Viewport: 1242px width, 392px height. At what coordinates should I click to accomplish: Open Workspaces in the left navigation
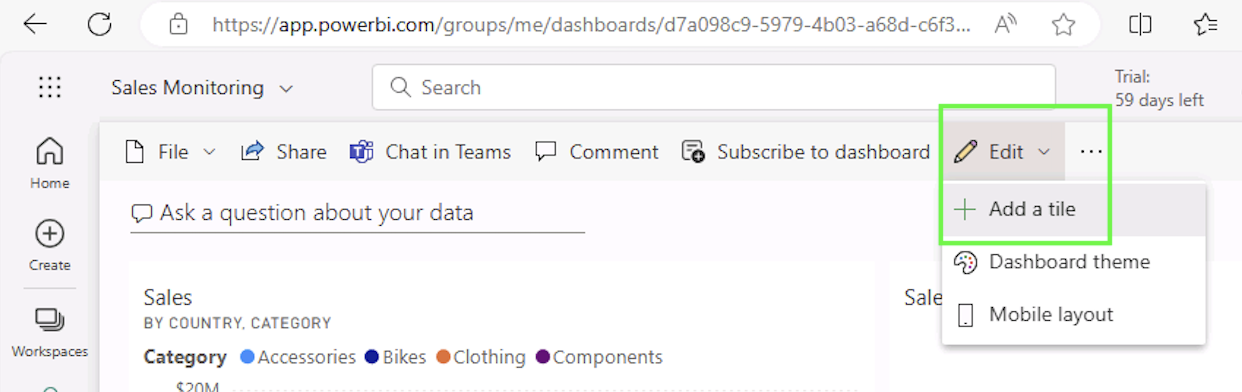pos(49,333)
